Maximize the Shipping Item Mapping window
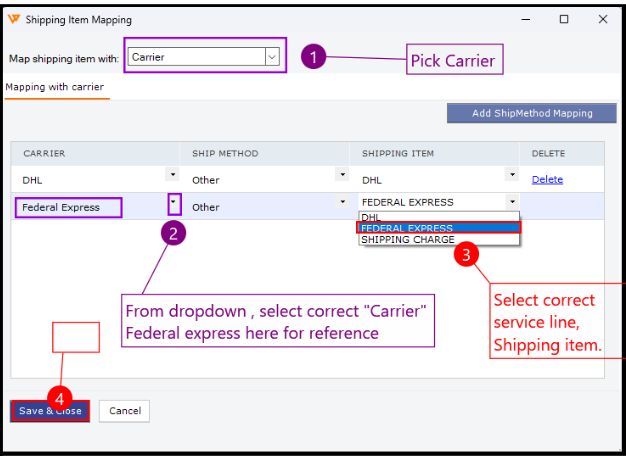 tap(564, 19)
